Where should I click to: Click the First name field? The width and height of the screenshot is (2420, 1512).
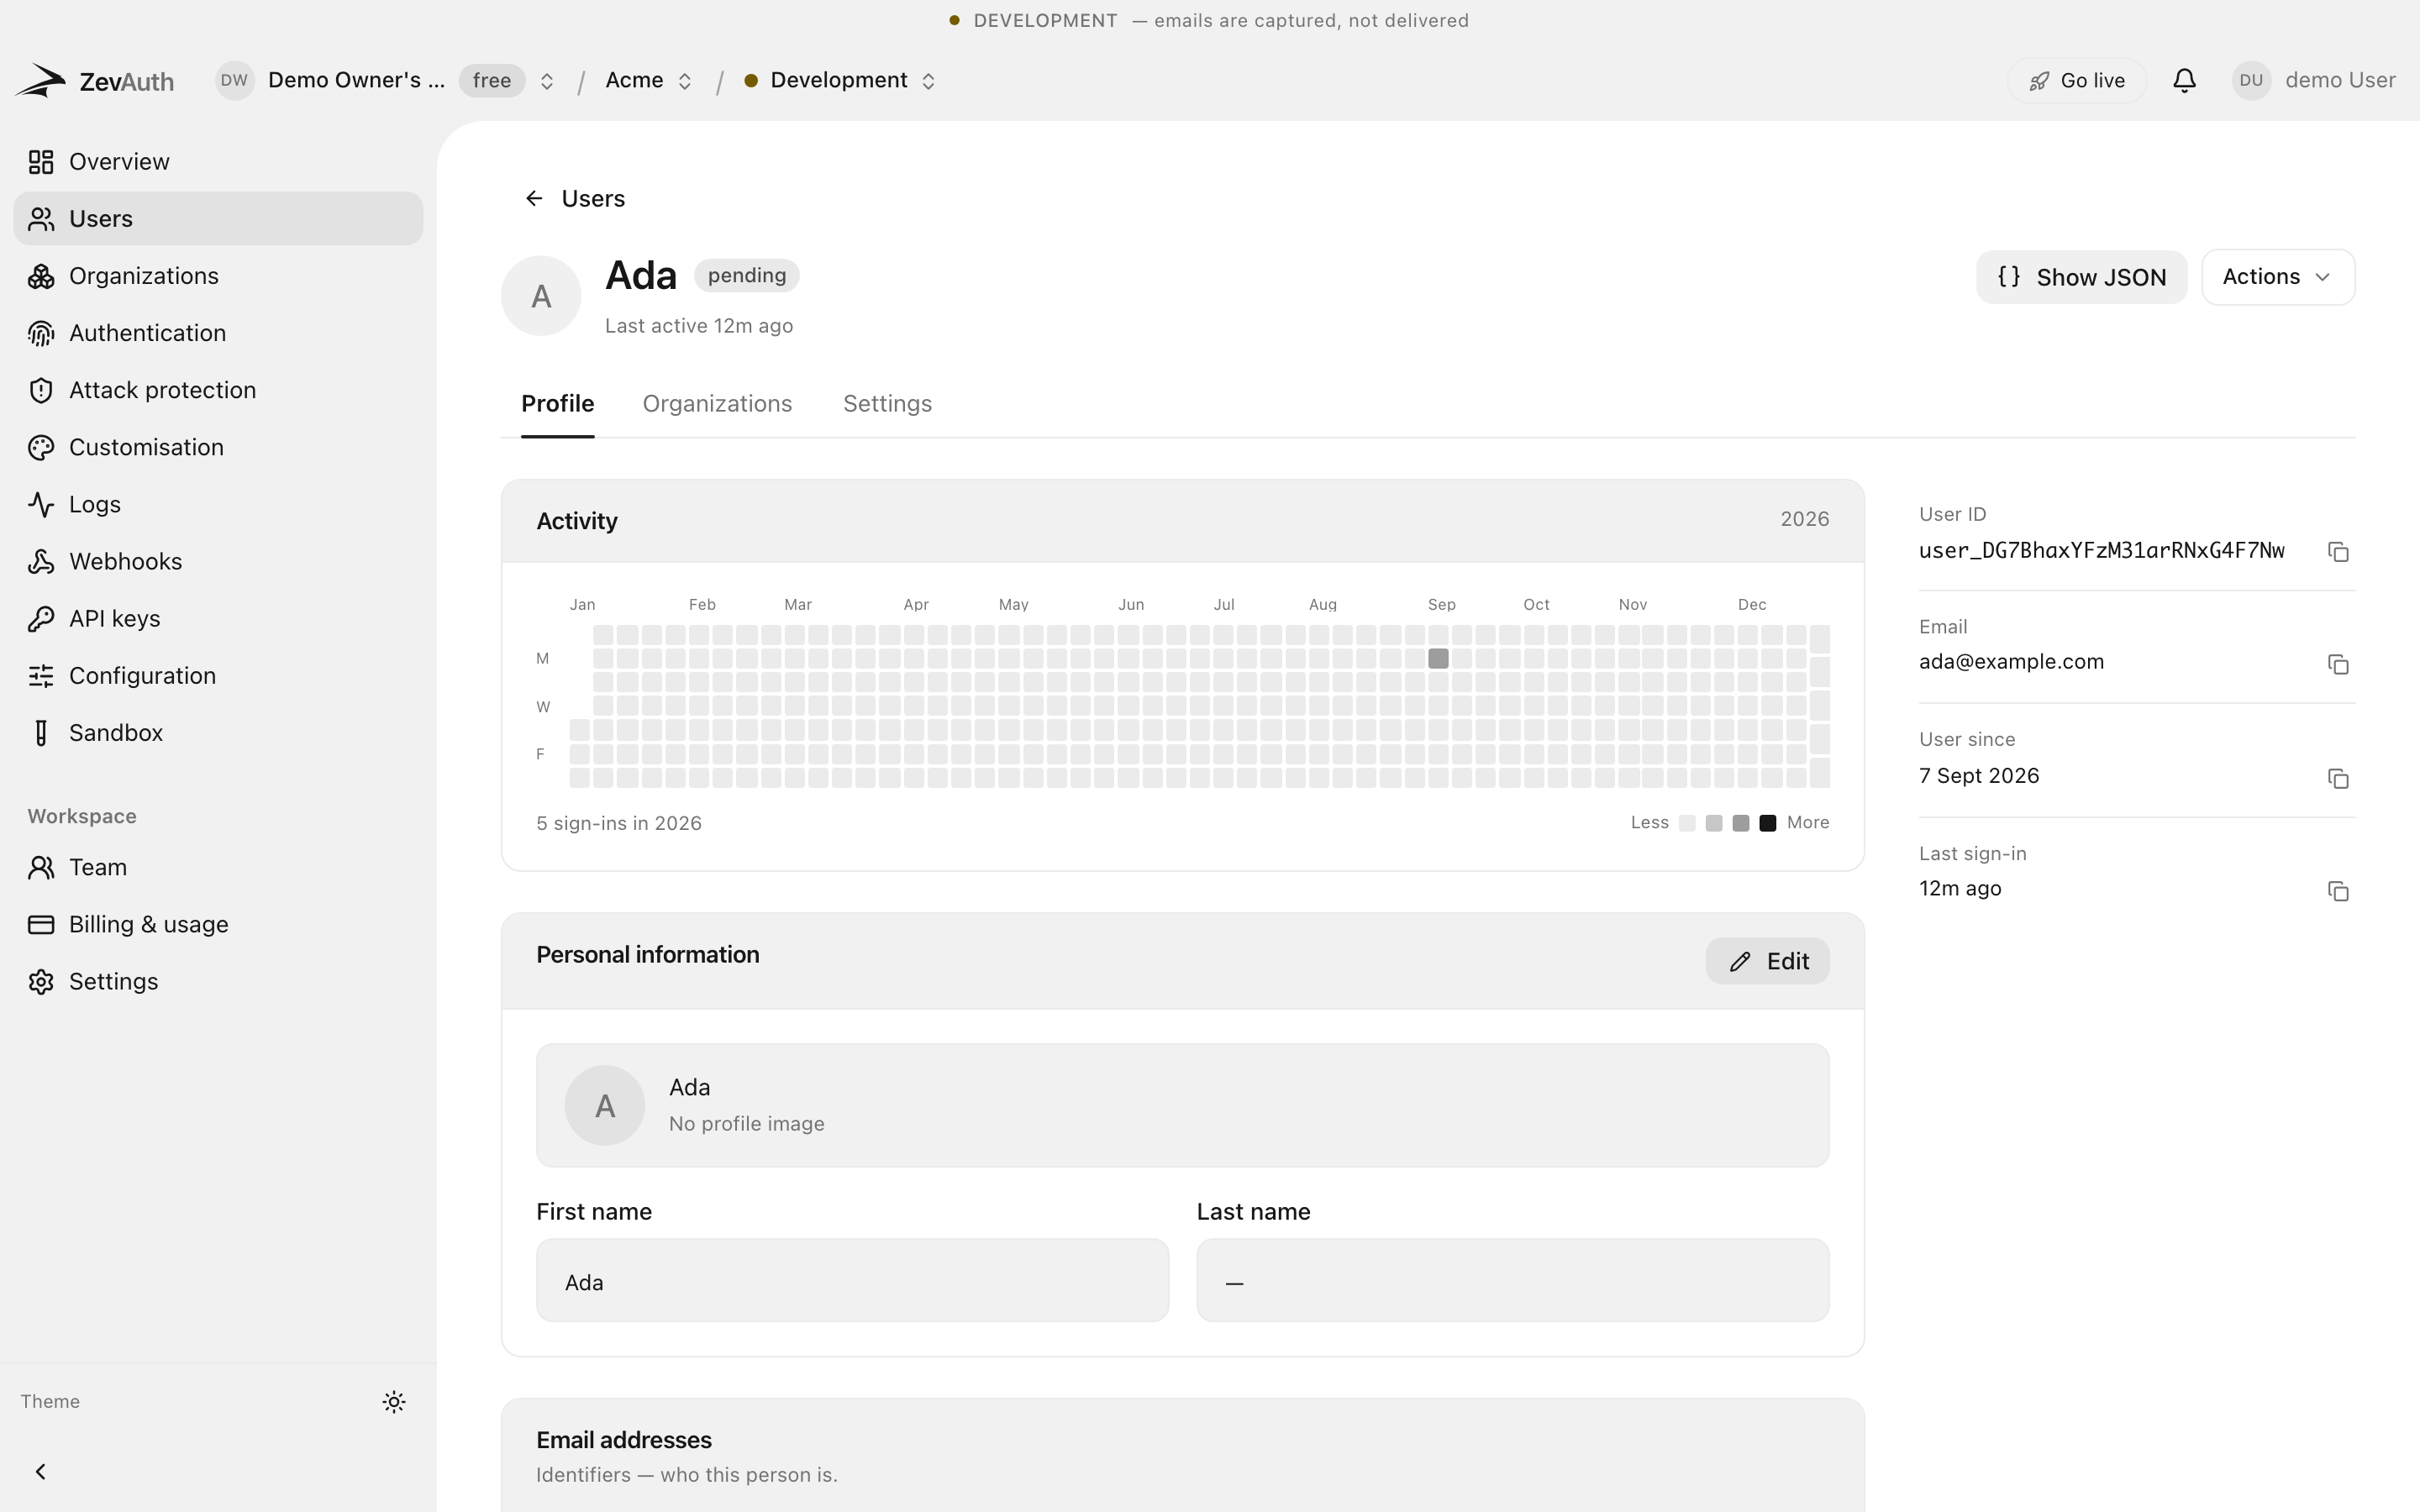click(x=852, y=1280)
